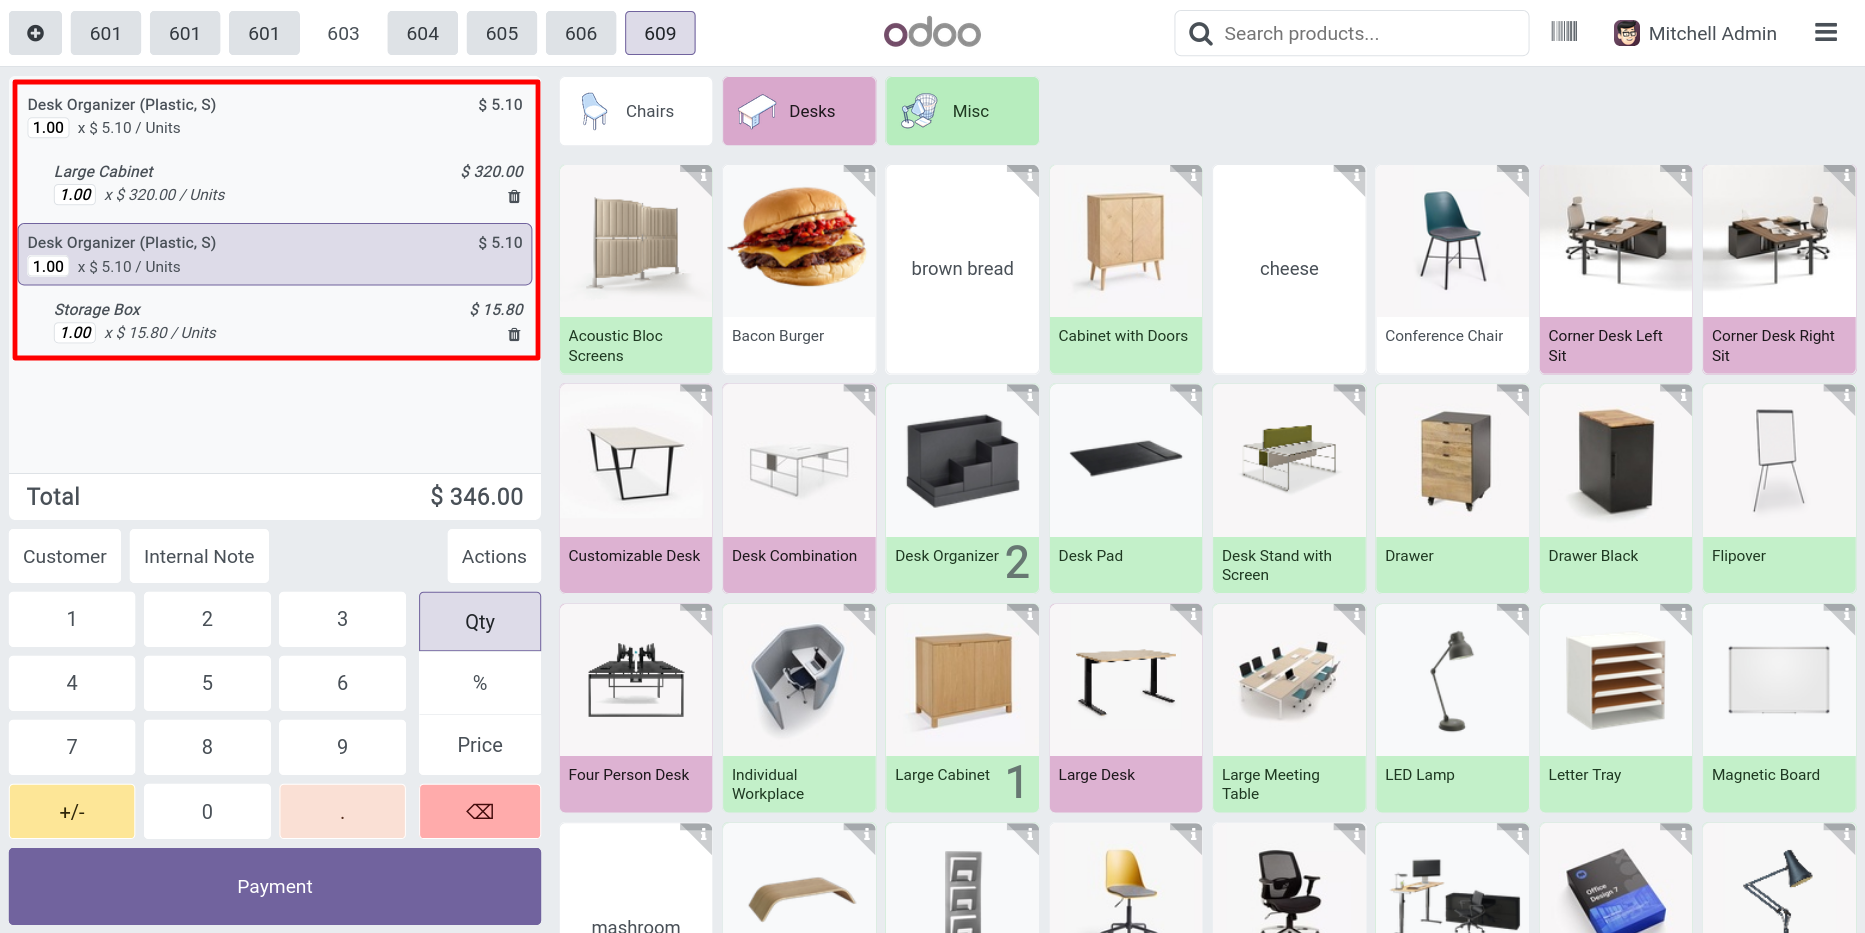Select the % discount mode
The image size is (1865, 933).
tap(480, 683)
